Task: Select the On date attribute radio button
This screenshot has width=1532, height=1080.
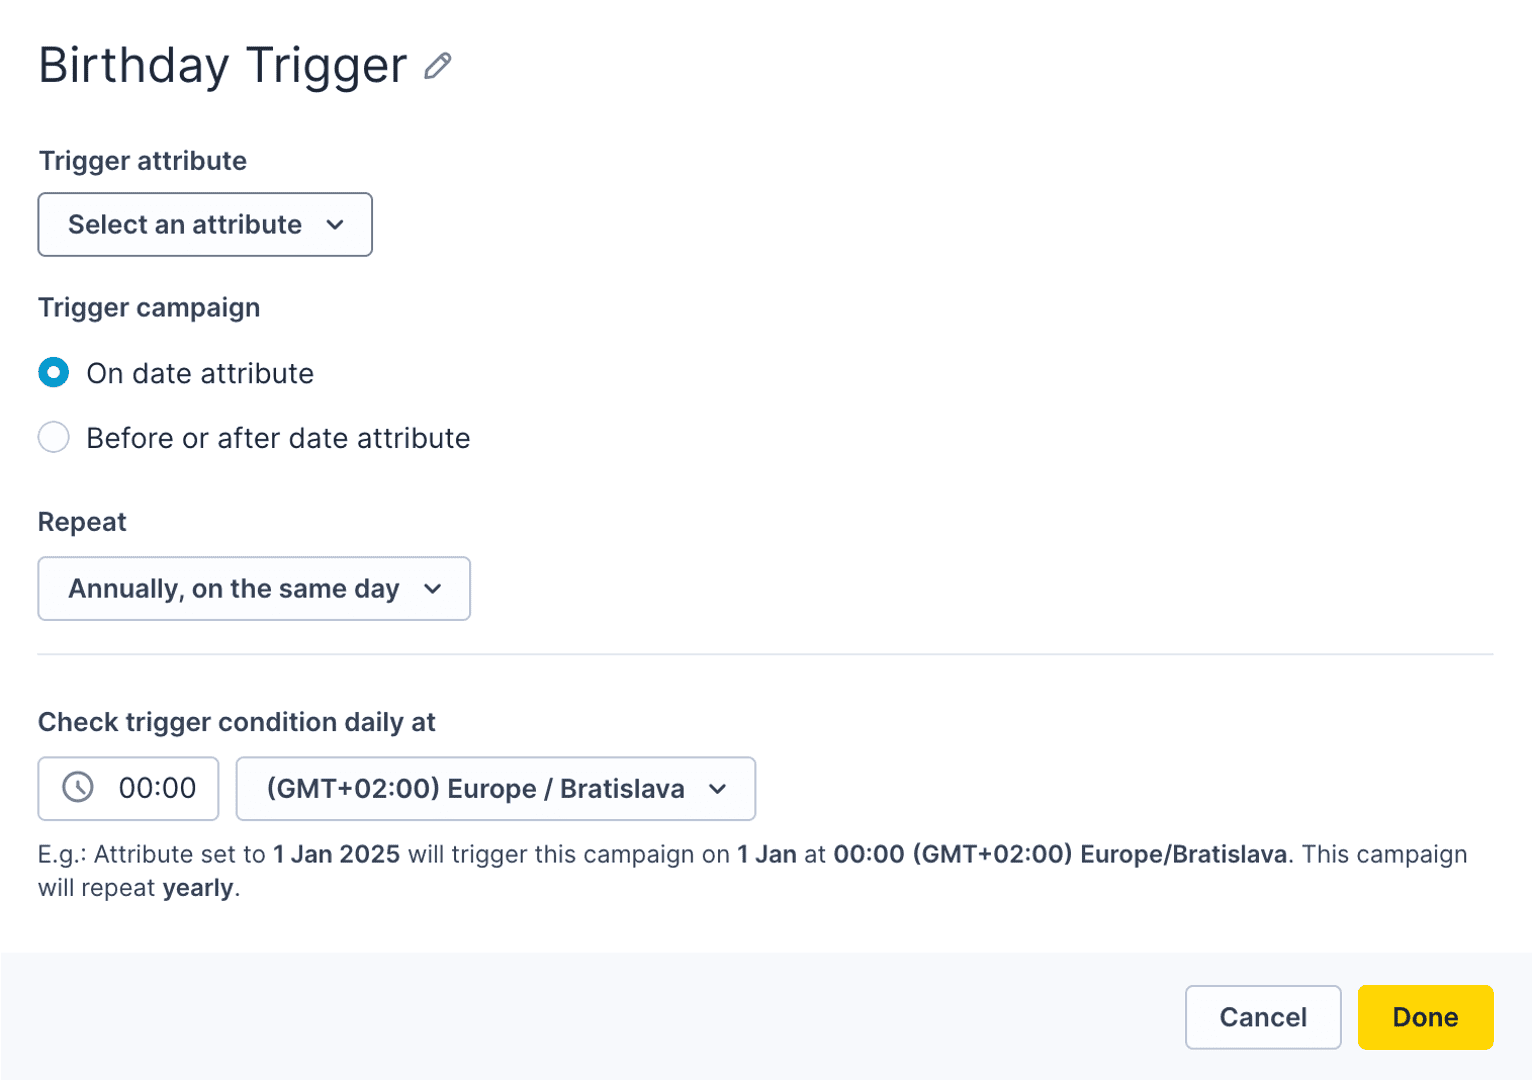Action: click(53, 372)
